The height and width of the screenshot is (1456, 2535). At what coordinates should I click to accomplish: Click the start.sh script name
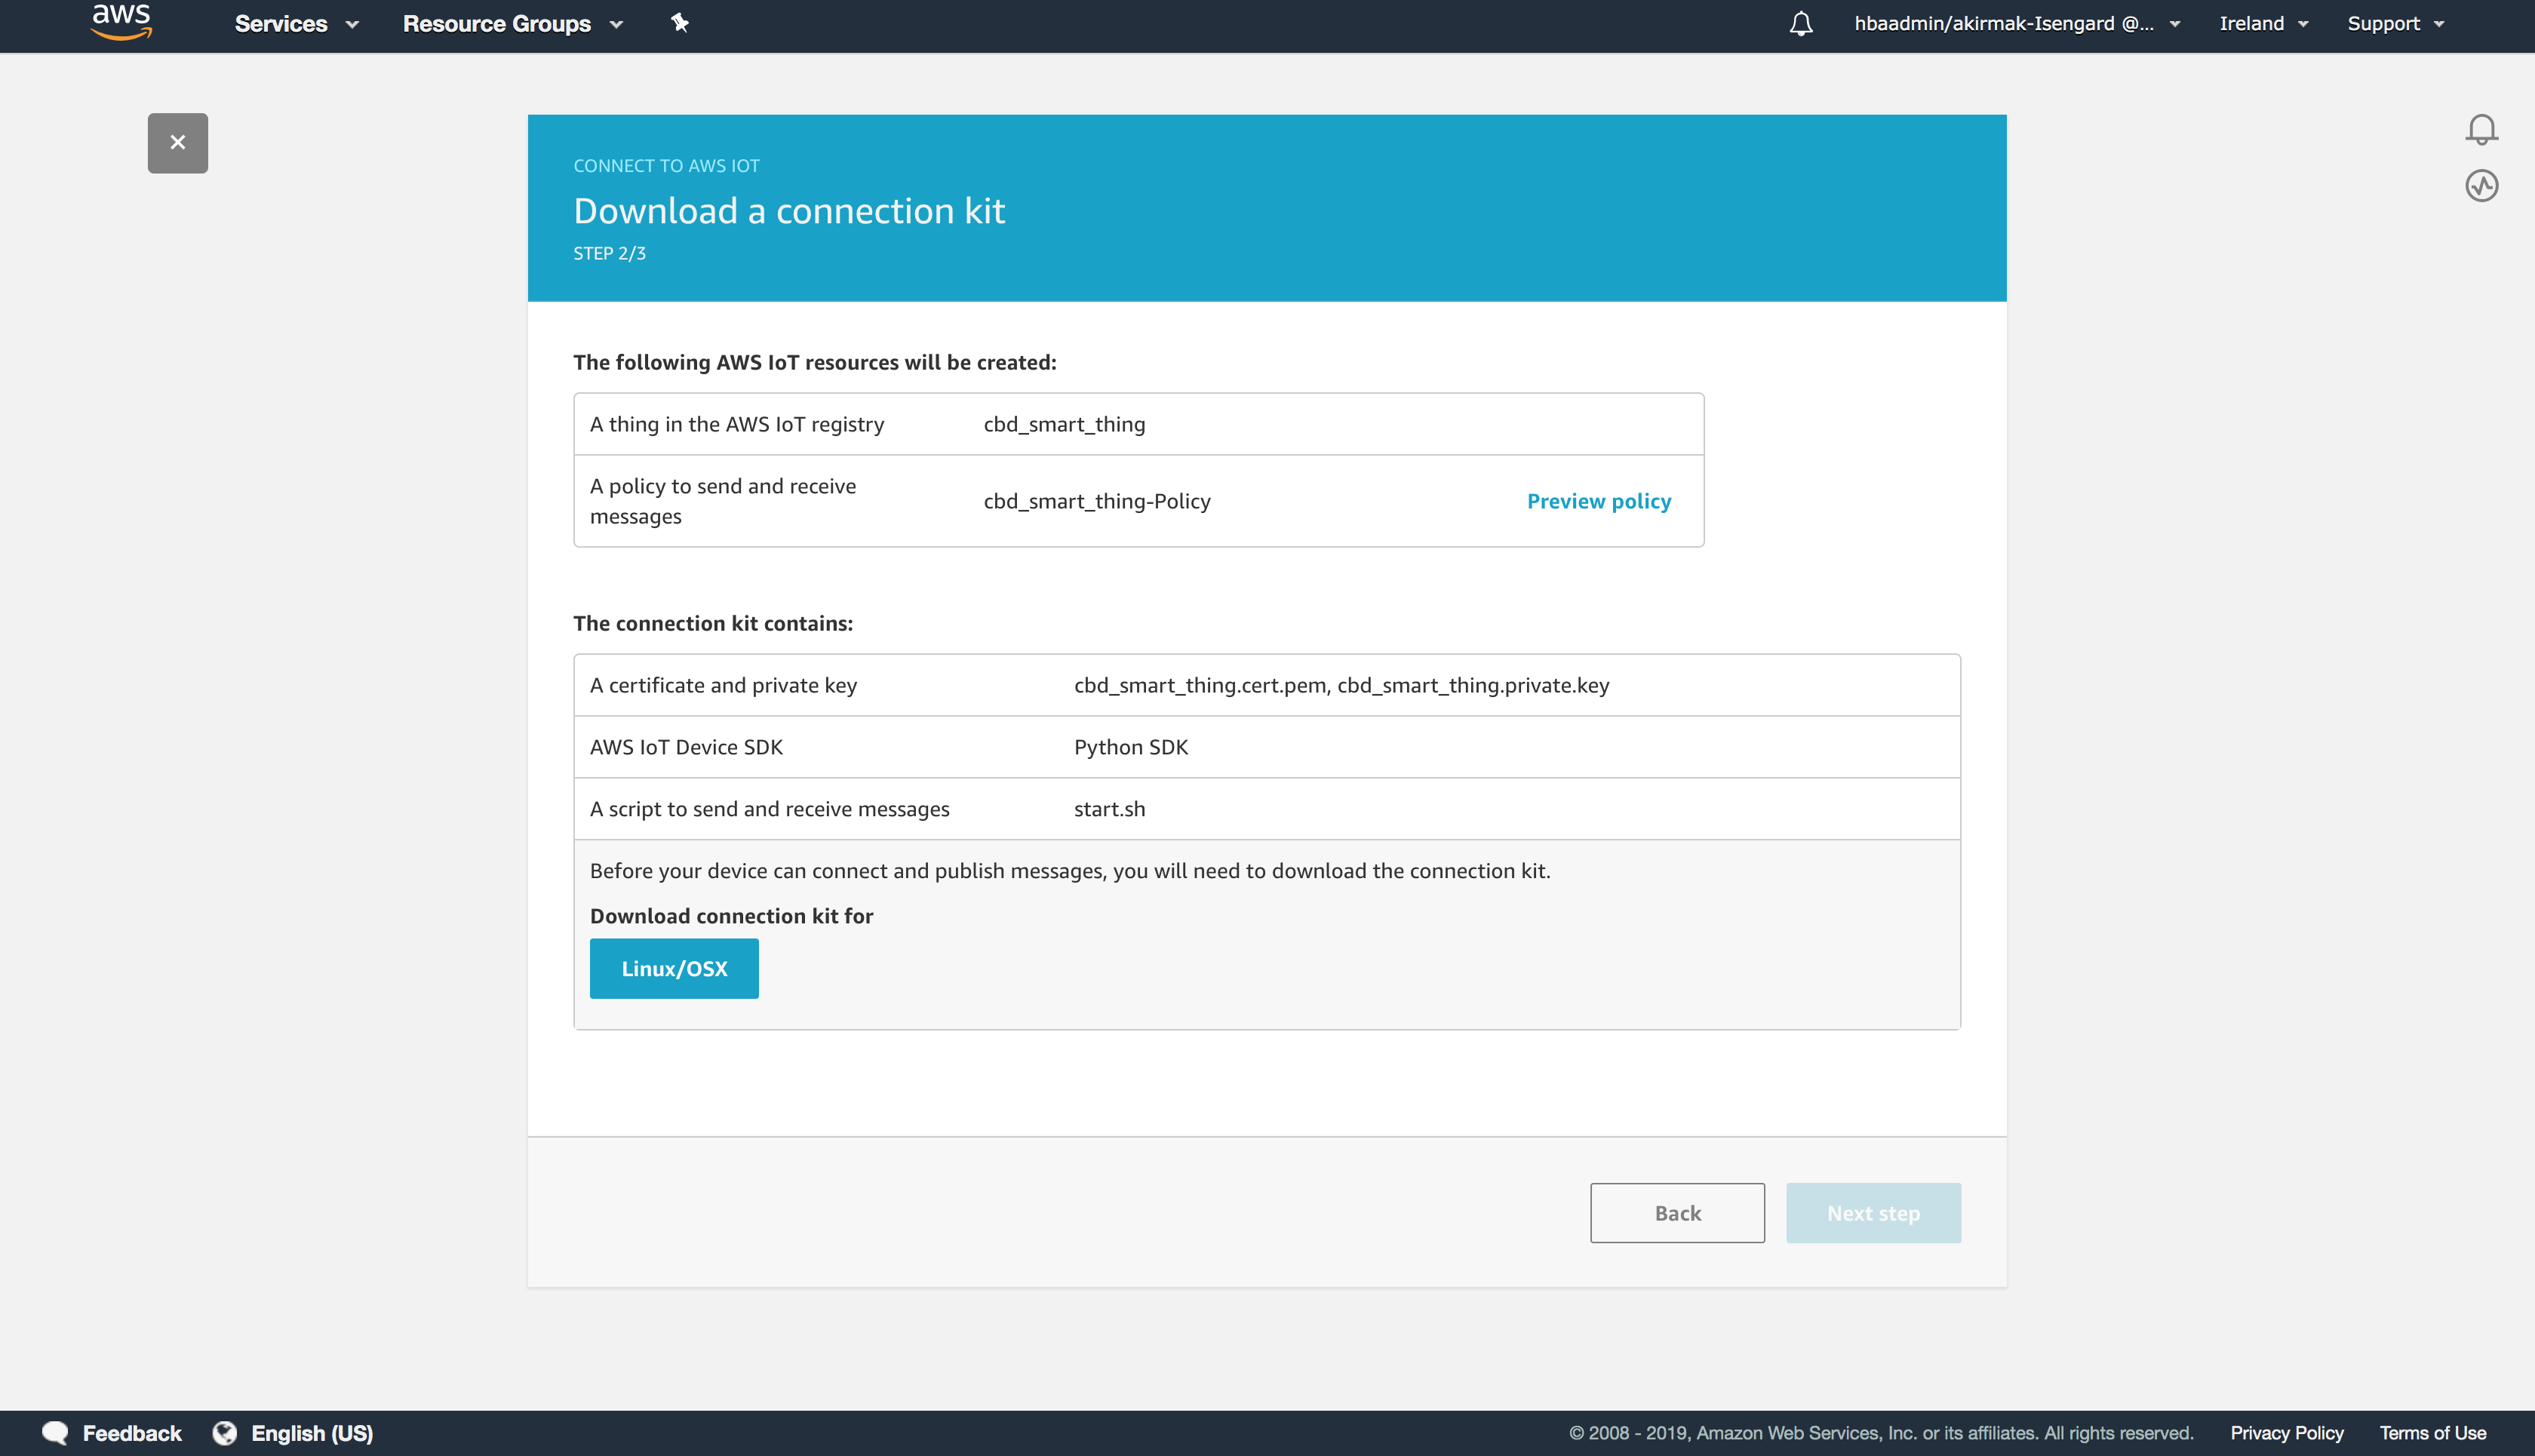[x=1109, y=809]
